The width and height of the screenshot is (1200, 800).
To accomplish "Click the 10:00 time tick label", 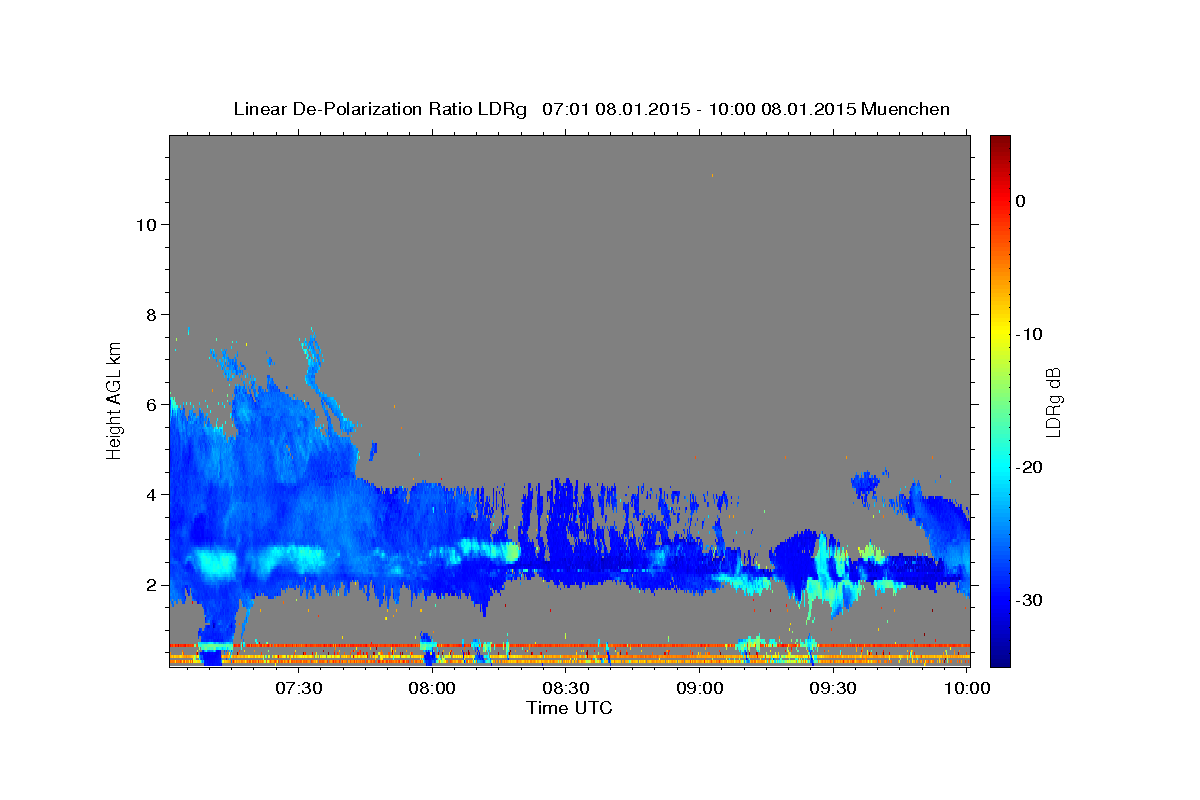I will (x=967, y=688).
